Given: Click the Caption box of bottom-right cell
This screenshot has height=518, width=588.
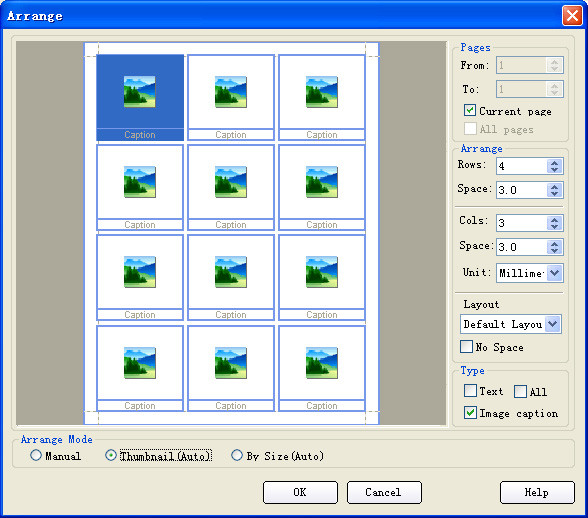Looking at the screenshot, I should coord(322,405).
